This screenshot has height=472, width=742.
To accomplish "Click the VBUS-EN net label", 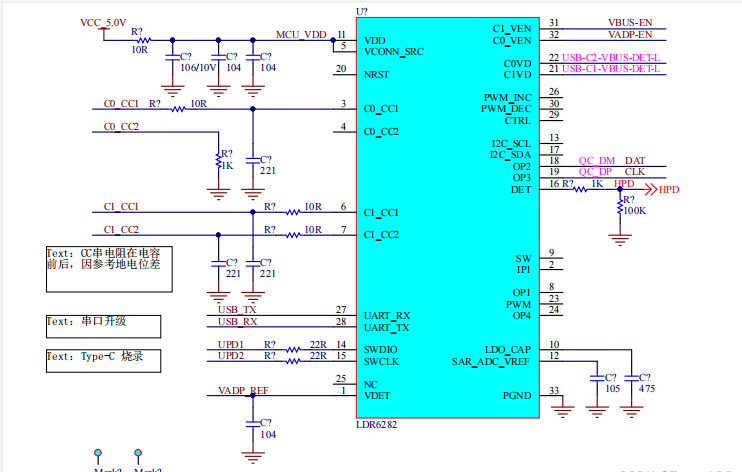I will click(x=630, y=23).
